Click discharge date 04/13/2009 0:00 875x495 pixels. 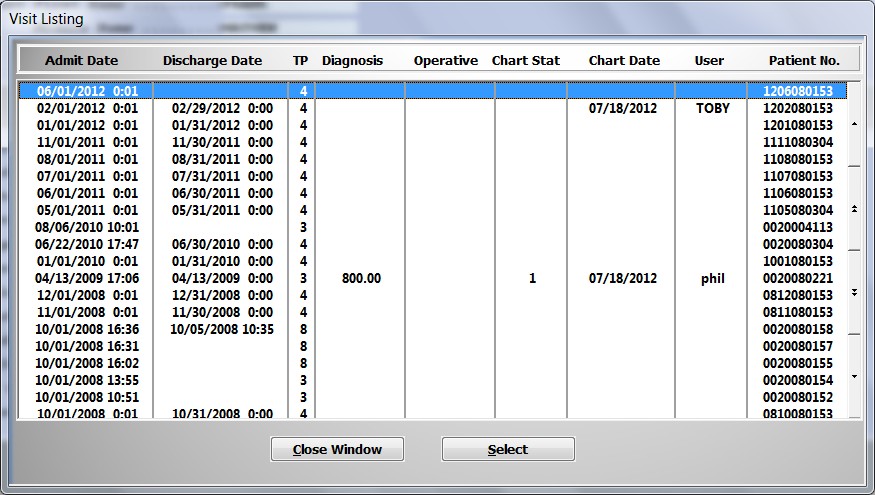coord(222,278)
